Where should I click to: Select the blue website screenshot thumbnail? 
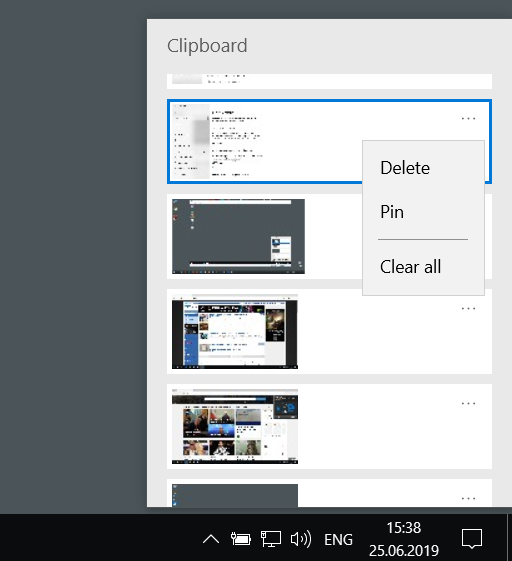point(235,332)
